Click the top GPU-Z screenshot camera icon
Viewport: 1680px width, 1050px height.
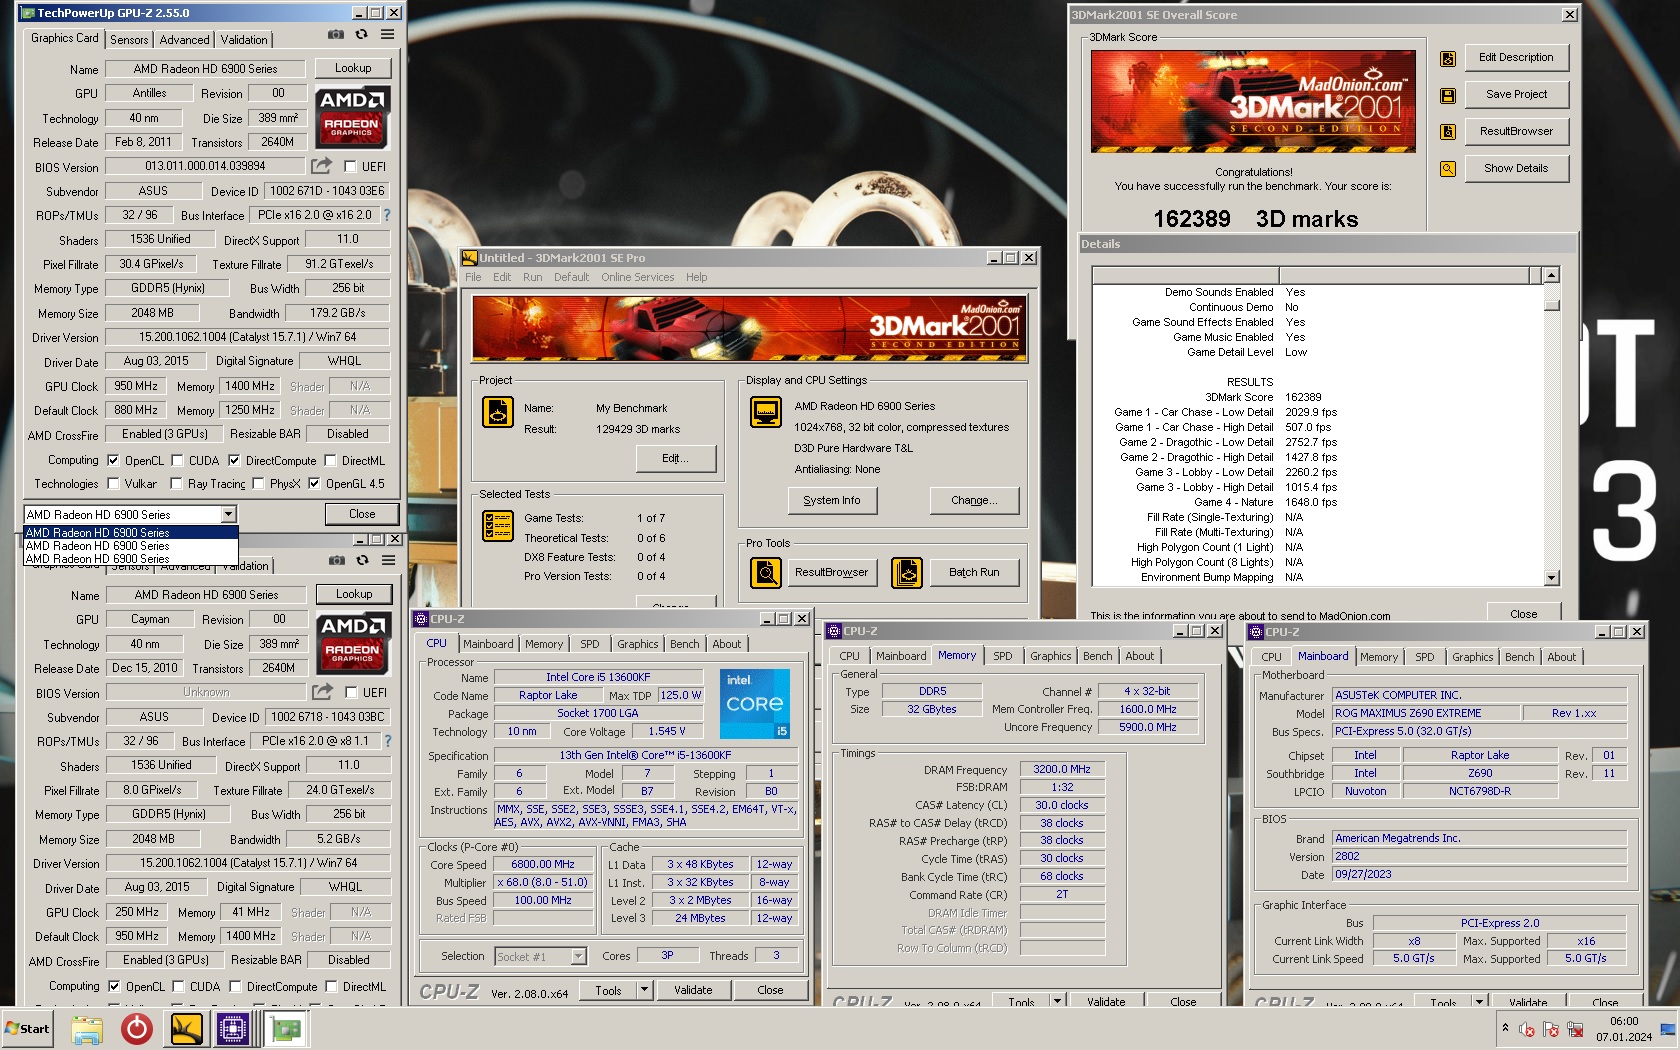(336, 35)
